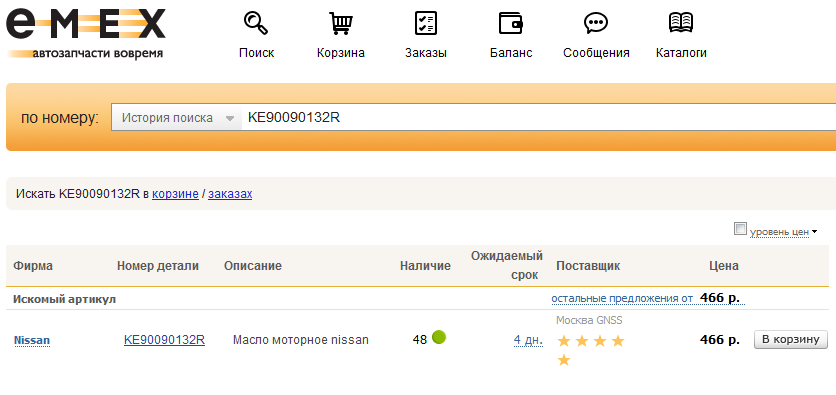Viewport: 836px width, 395px height.
Task: Add item with В корзину button
Action: 790,340
